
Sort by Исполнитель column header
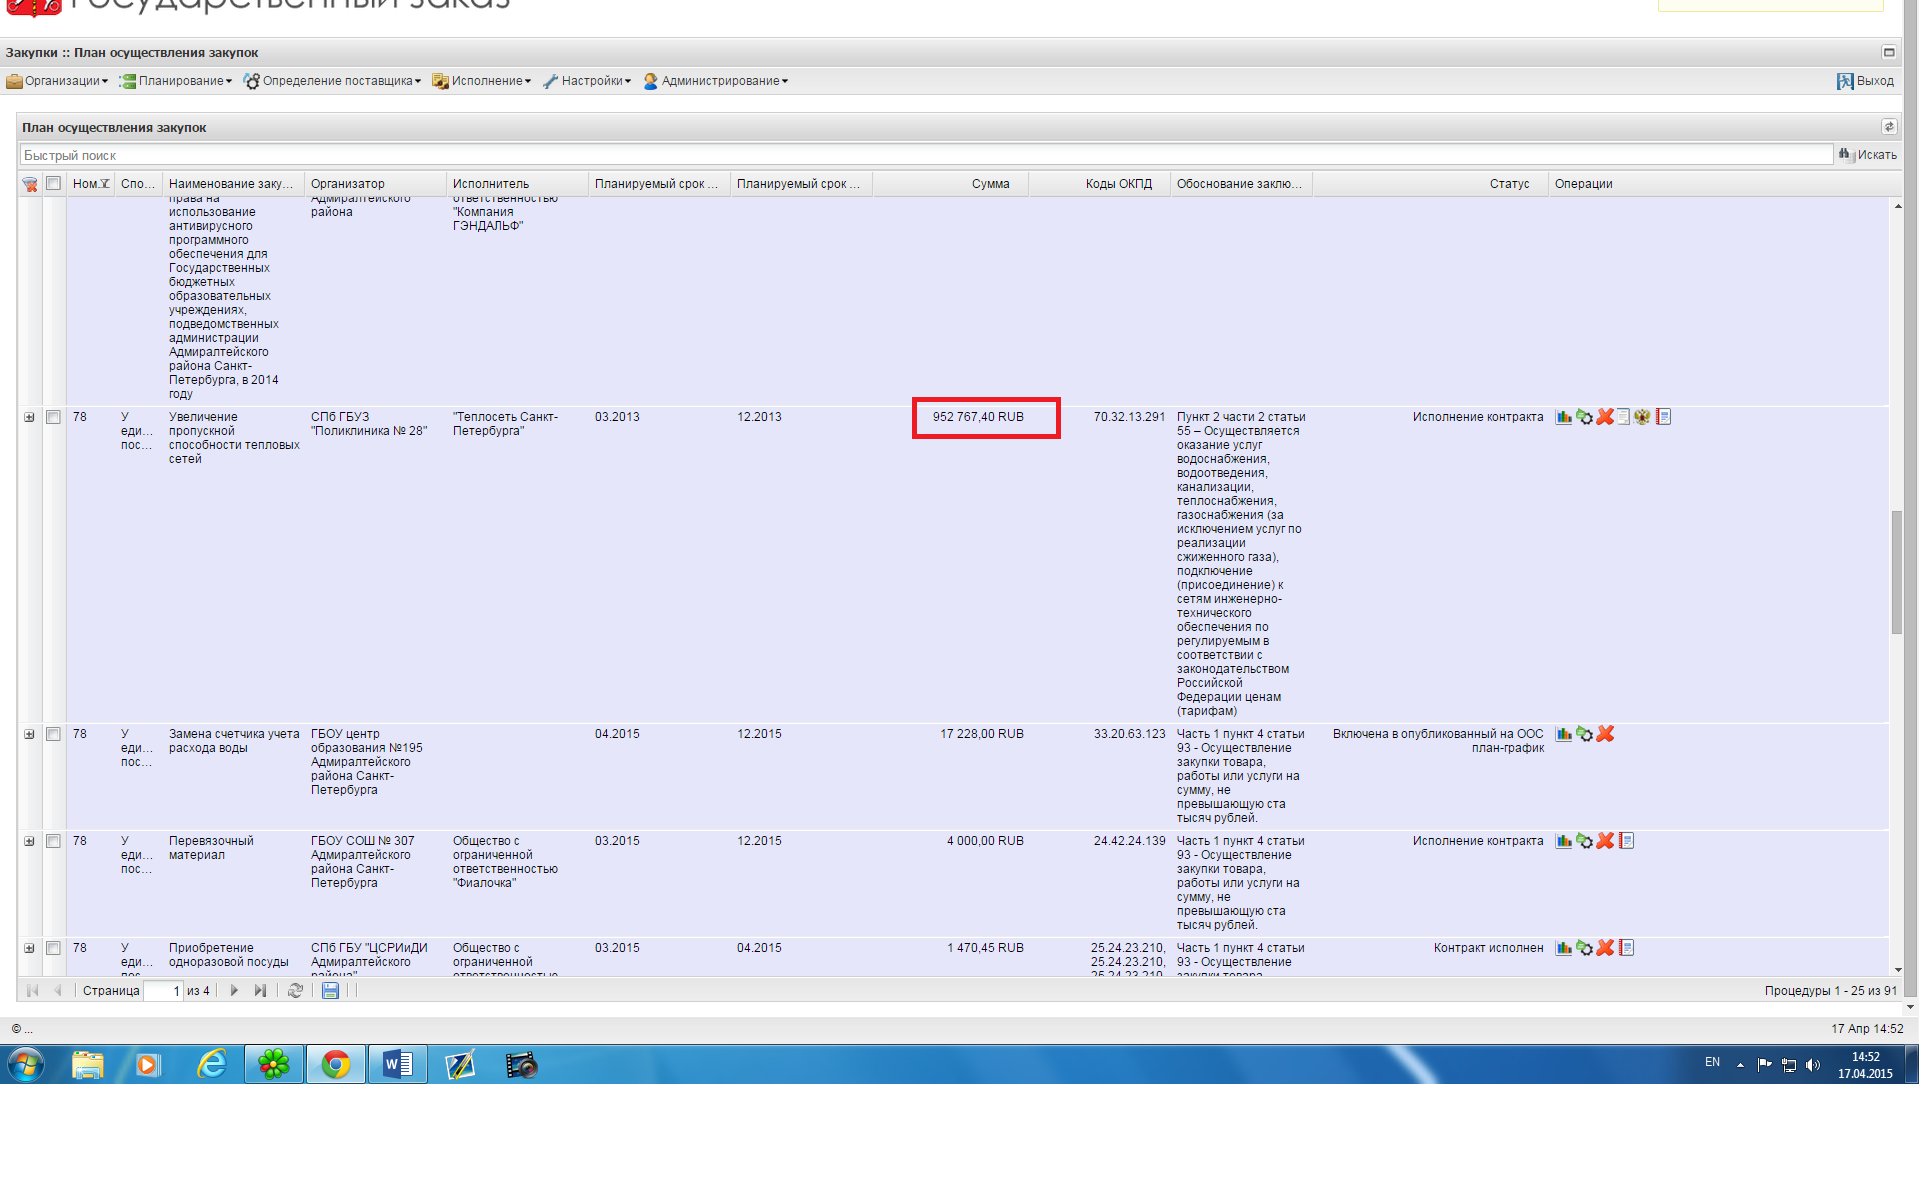(518, 184)
